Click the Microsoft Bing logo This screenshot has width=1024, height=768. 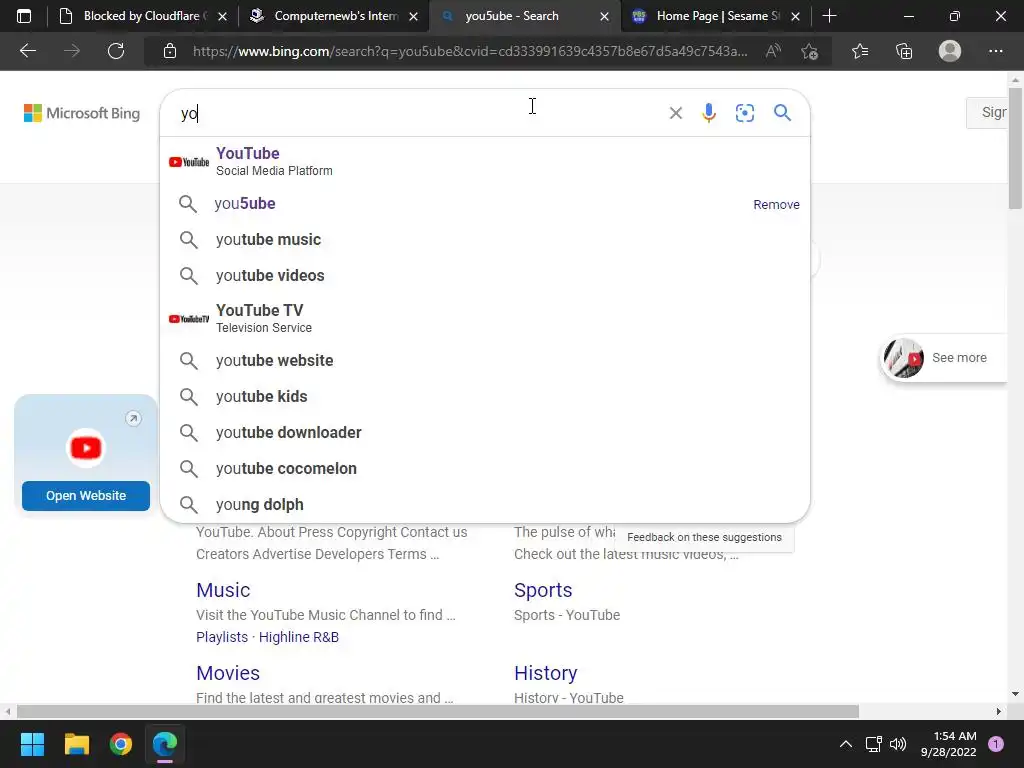coord(82,113)
